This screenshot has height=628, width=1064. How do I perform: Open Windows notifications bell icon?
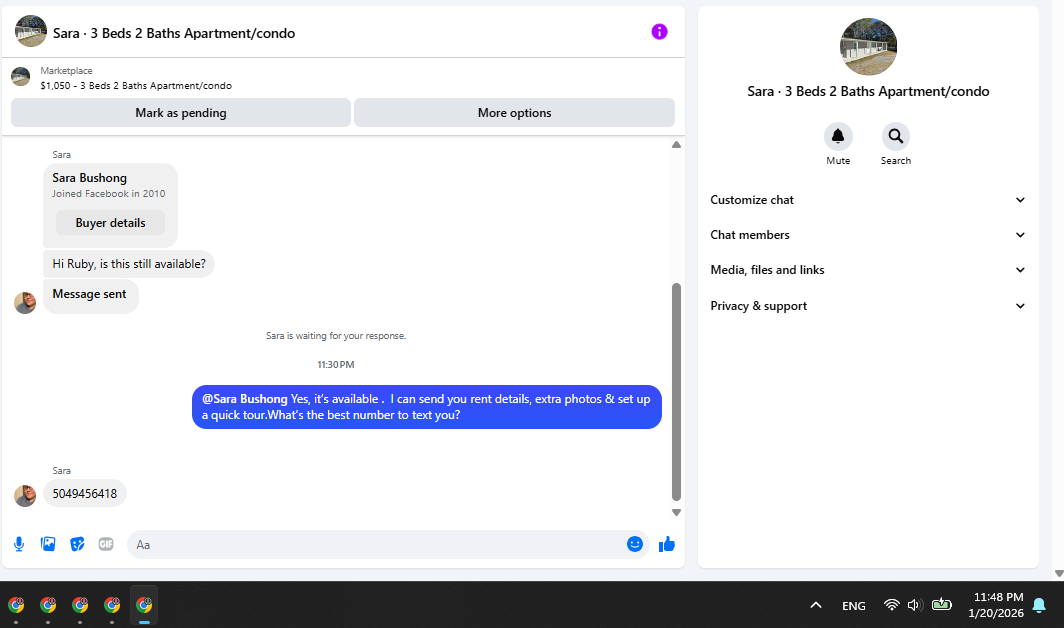pos(1039,605)
